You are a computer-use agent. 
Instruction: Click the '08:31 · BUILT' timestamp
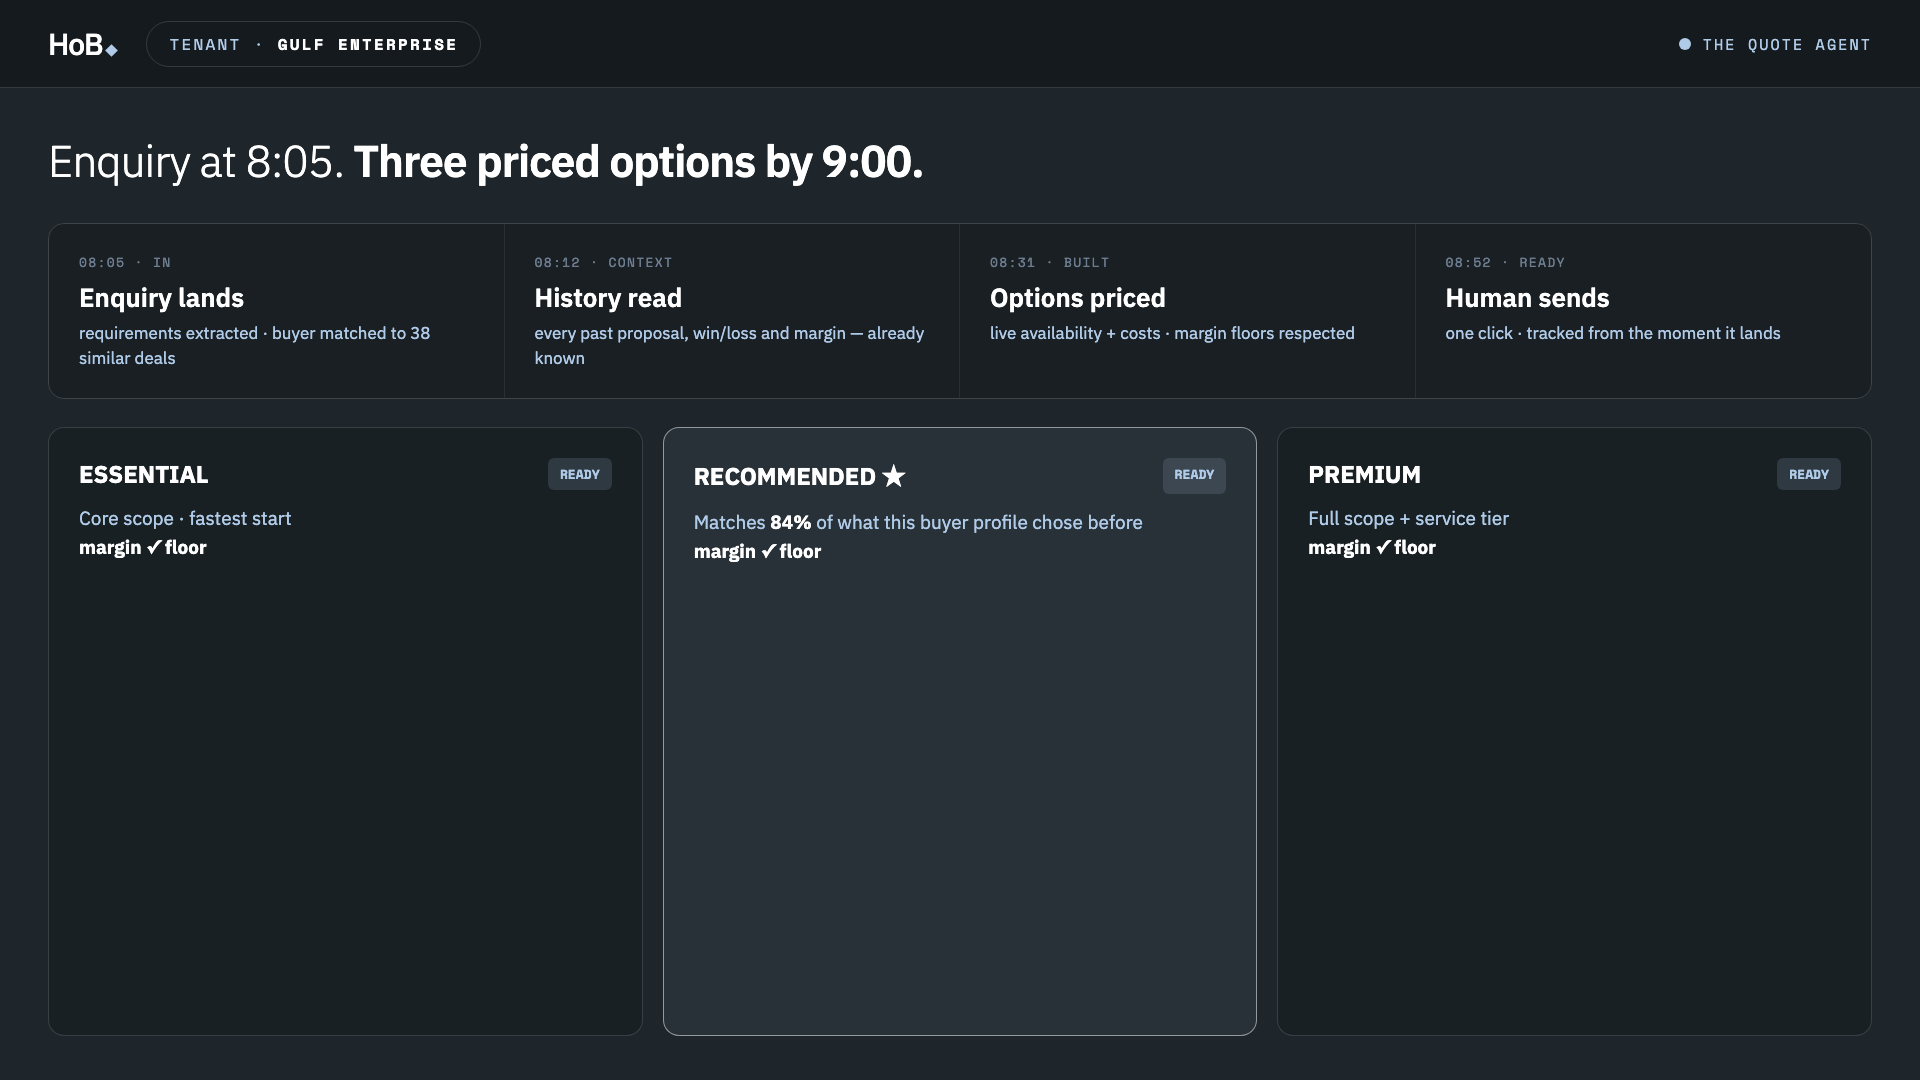coord(1049,263)
